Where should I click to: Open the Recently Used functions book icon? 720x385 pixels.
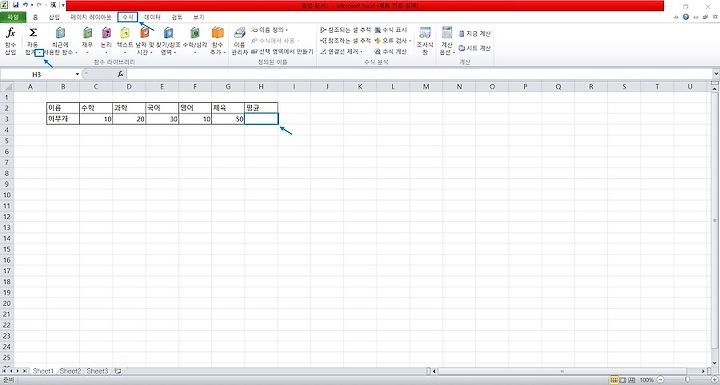(60, 33)
